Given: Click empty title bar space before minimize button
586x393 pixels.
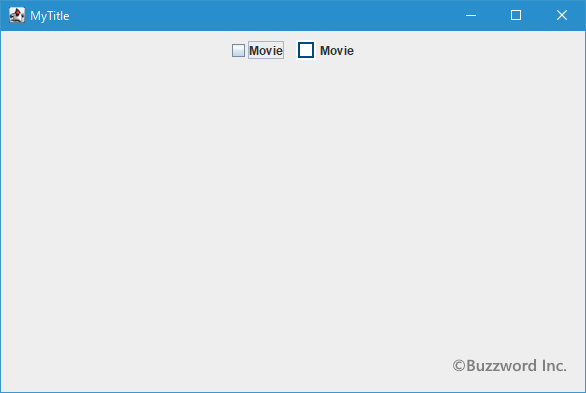Looking at the screenshot, I should (x=262, y=15).
